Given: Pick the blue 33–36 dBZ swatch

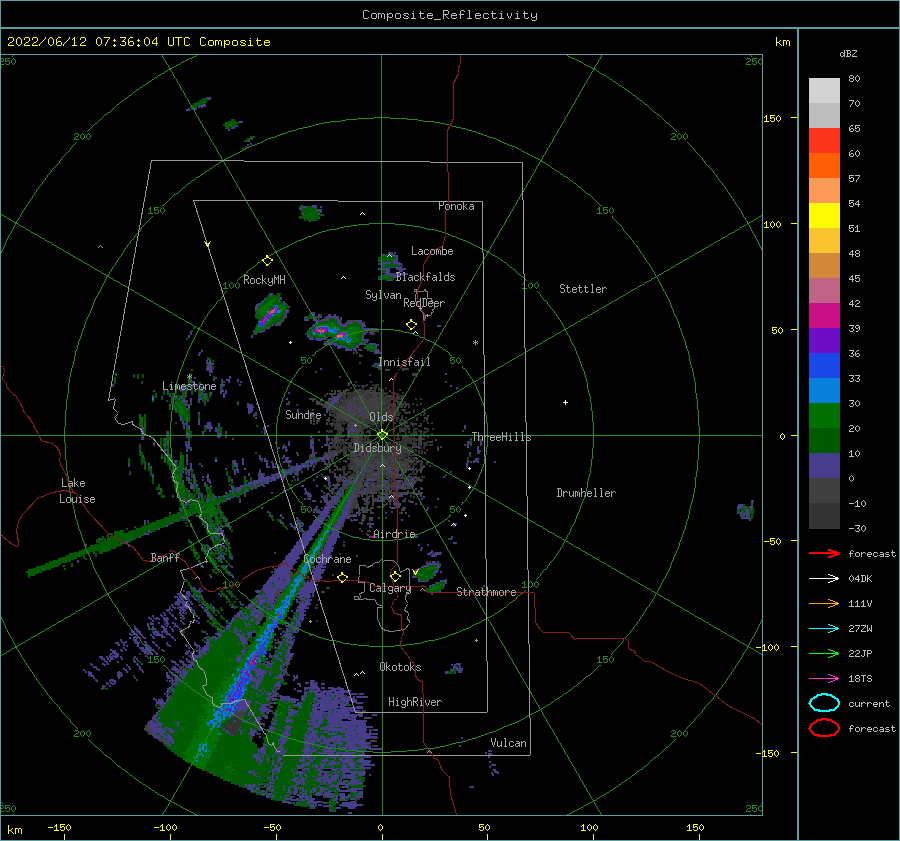Looking at the screenshot, I should pos(824,366).
